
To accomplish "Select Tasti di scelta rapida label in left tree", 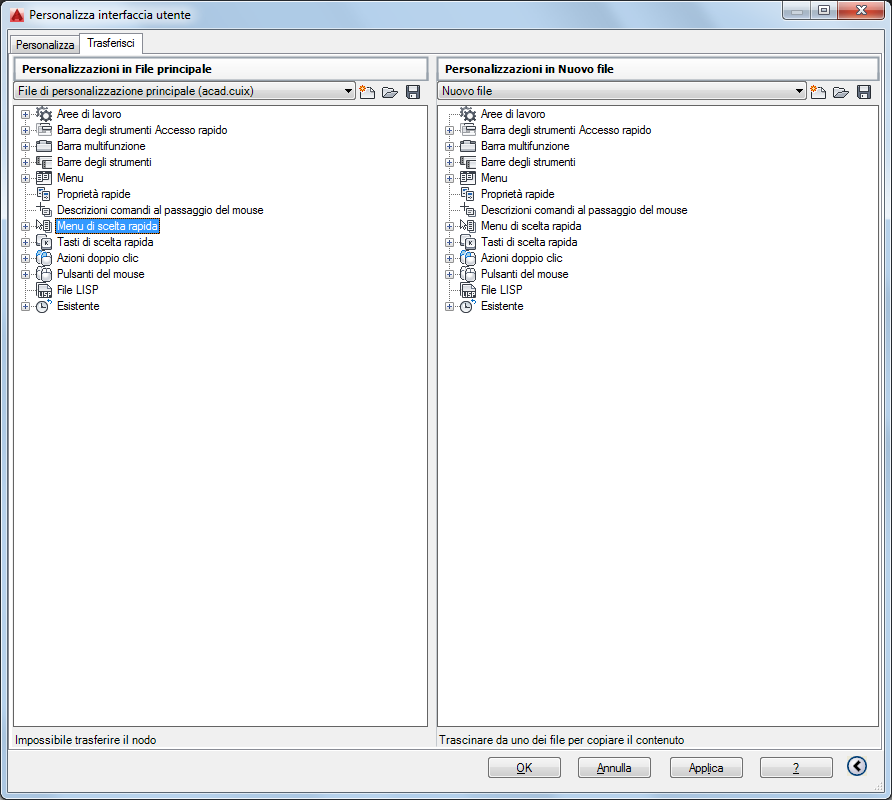I will pyautogui.click(x=105, y=242).
